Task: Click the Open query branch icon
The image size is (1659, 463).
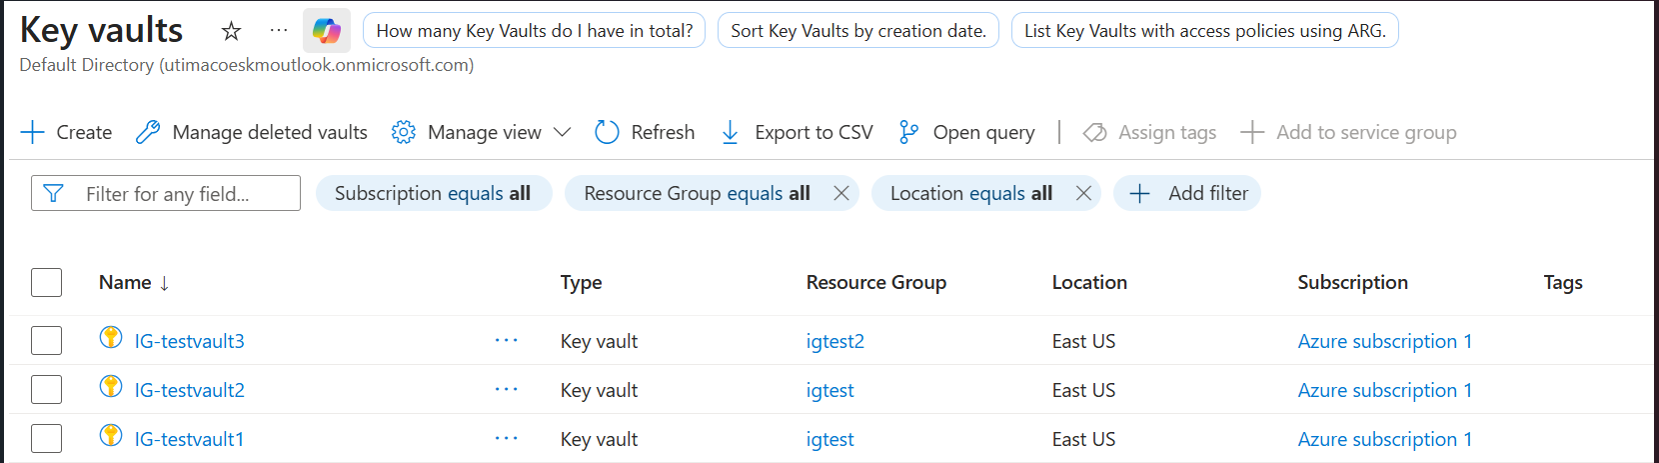Action: coord(908,132)
